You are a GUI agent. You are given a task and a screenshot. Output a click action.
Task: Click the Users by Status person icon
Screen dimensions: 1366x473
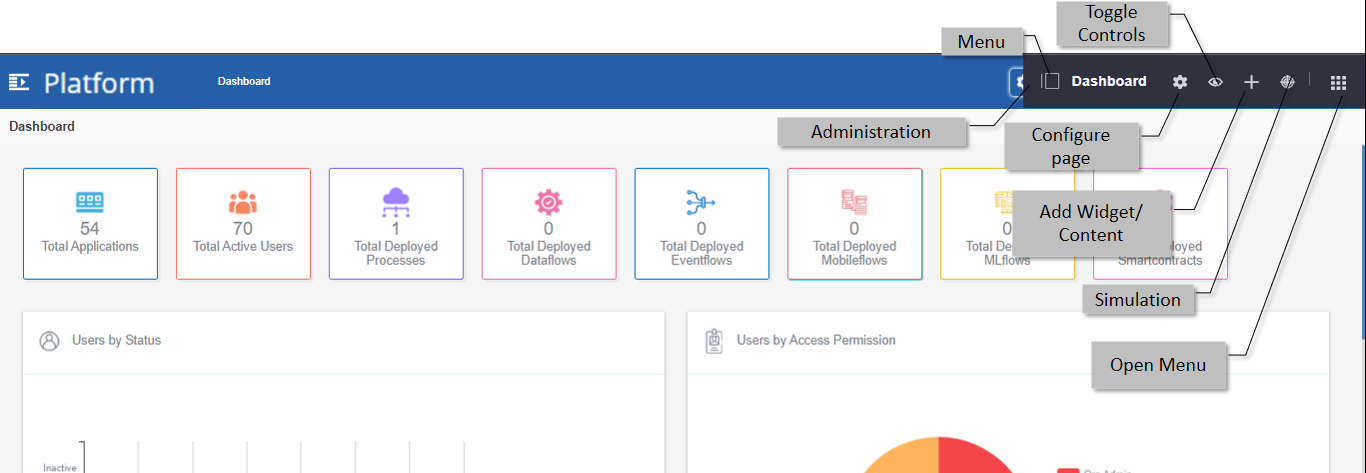(x=49, y=341)
